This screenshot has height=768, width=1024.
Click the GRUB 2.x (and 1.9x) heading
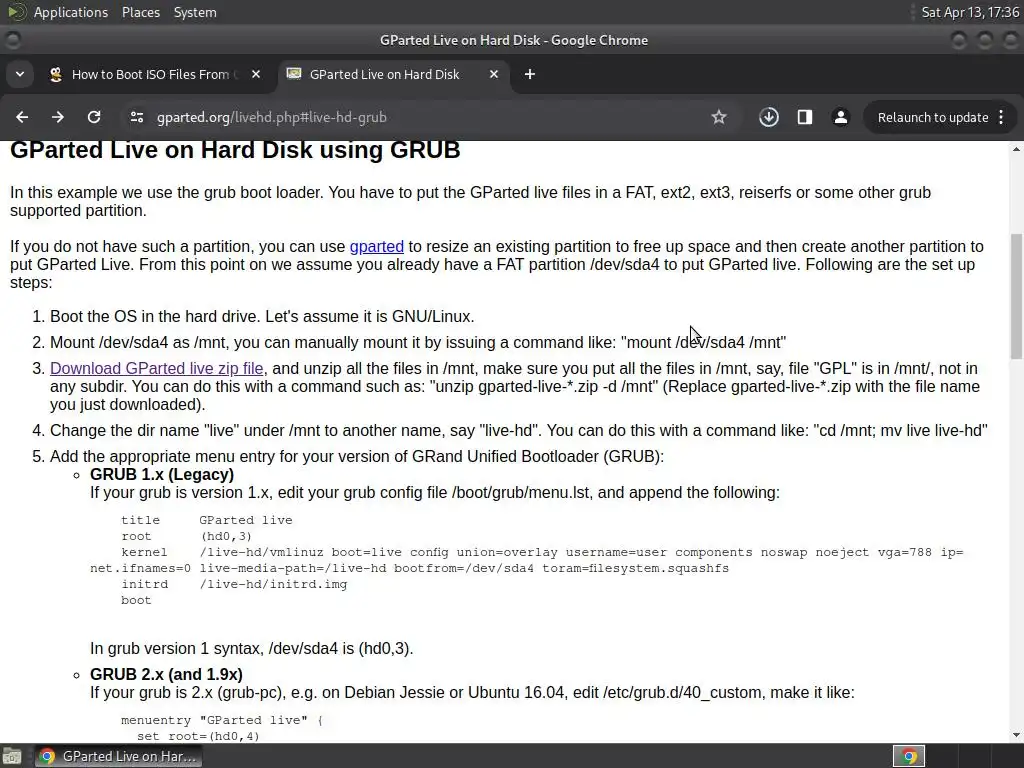pyautogui.click(x=167, y=674)
